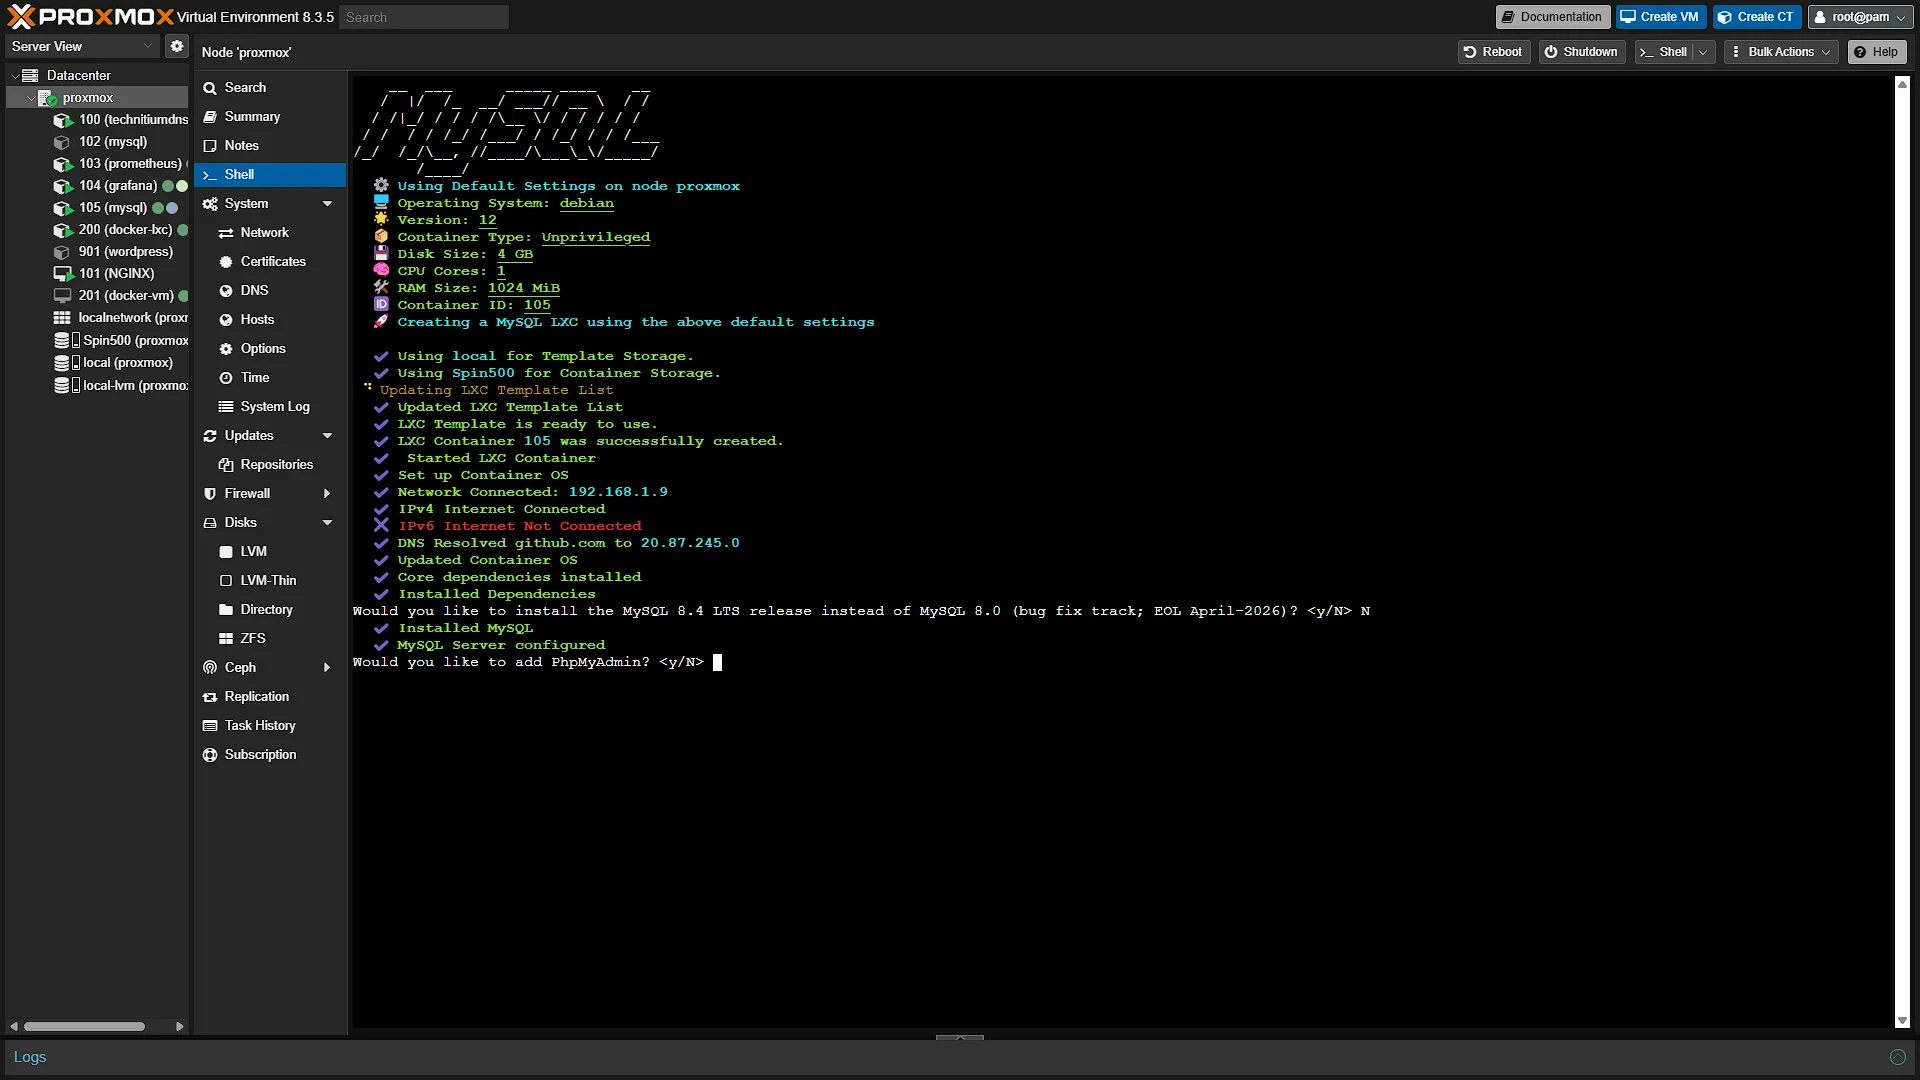
Task: Open the Search panel for node
Action: tap(270, 88)
